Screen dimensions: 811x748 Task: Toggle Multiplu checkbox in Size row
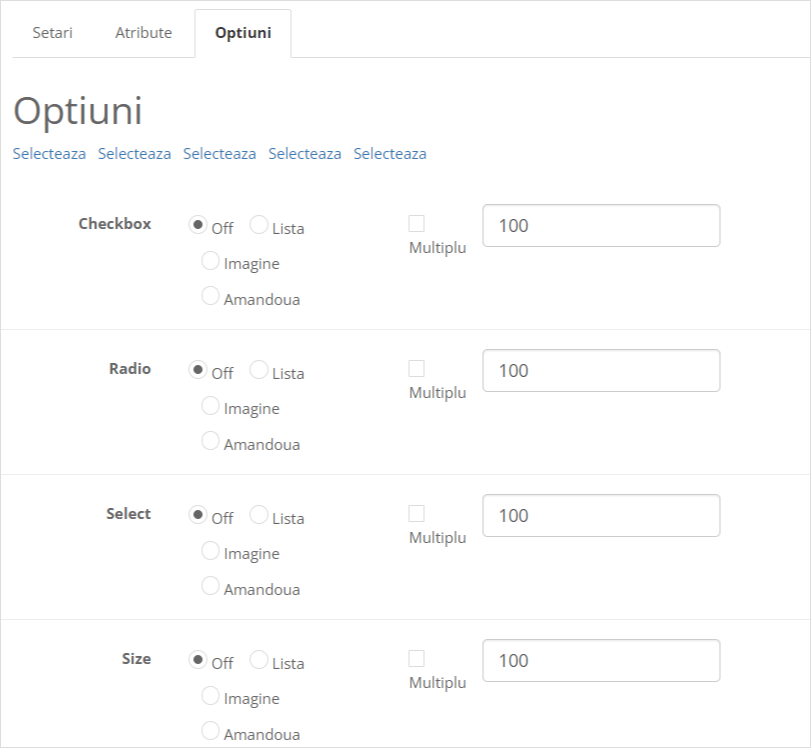point(417,659)
